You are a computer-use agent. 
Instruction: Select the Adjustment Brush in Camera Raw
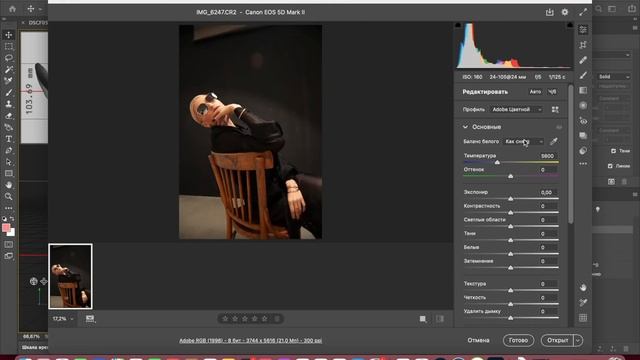click(583, 75)
